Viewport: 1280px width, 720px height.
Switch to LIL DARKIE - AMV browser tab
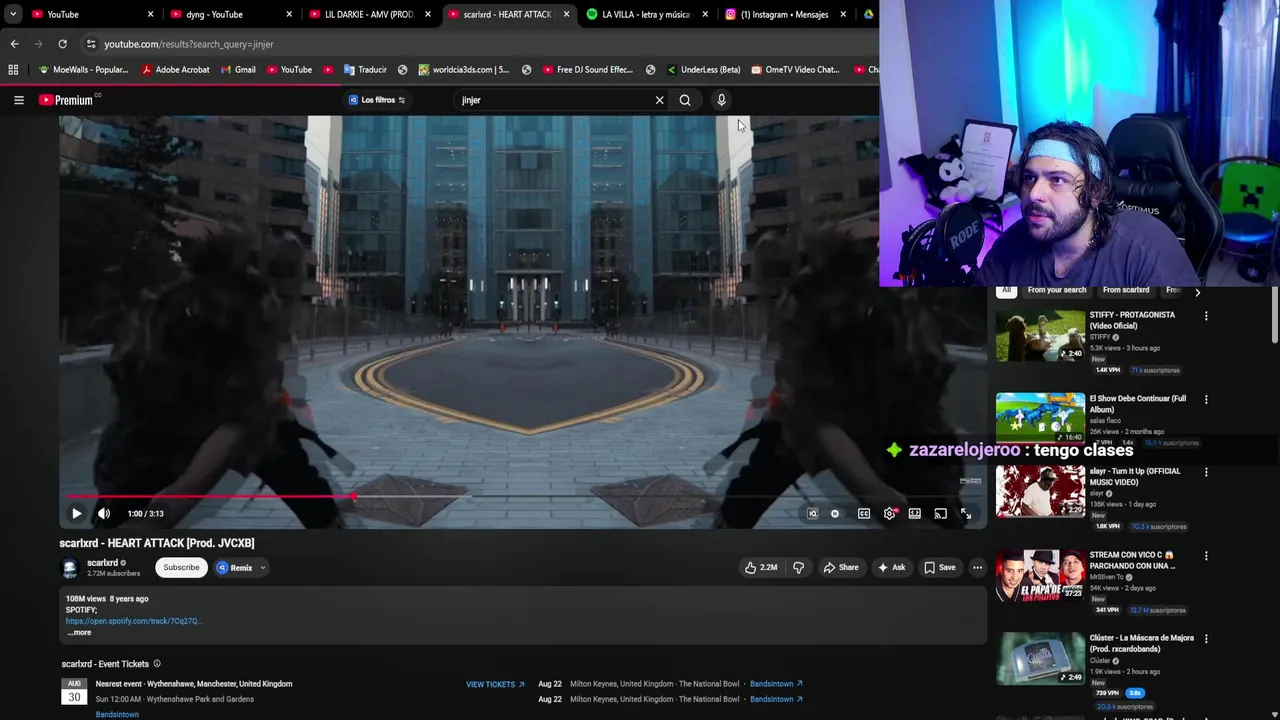[x=369, y=15]
